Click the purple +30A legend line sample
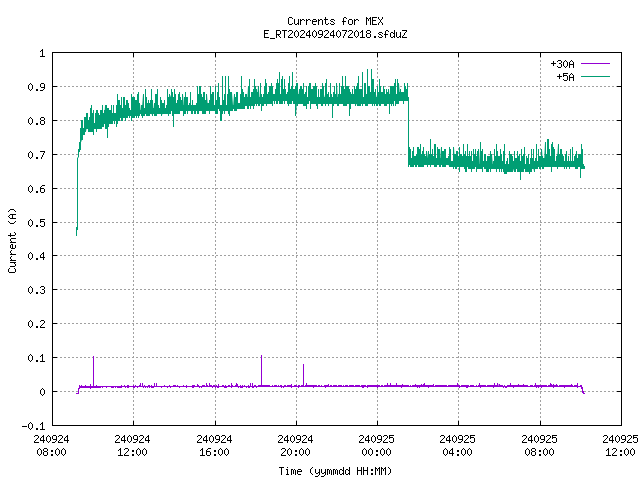This screenshot has height=480, width=640. [x=595, y=64]
